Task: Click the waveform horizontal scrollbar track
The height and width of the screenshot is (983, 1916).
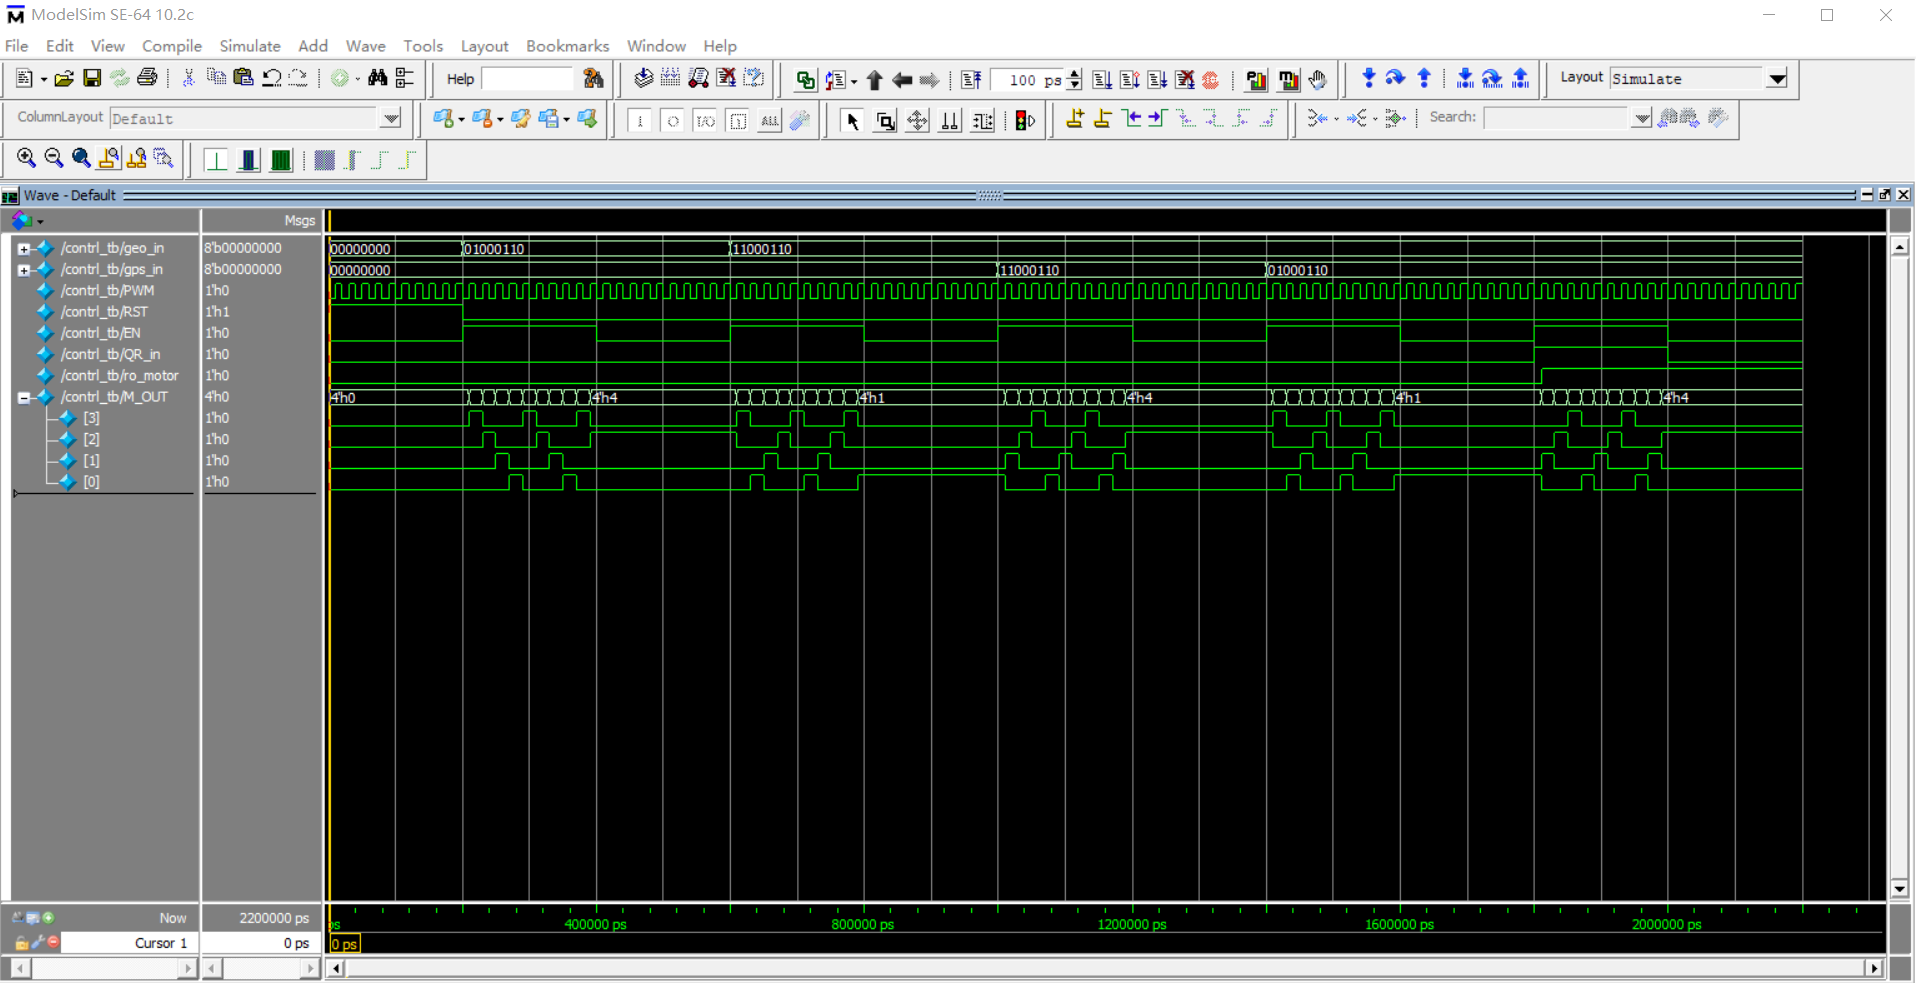Action: pyautogui.click(x=1104, y=968)
